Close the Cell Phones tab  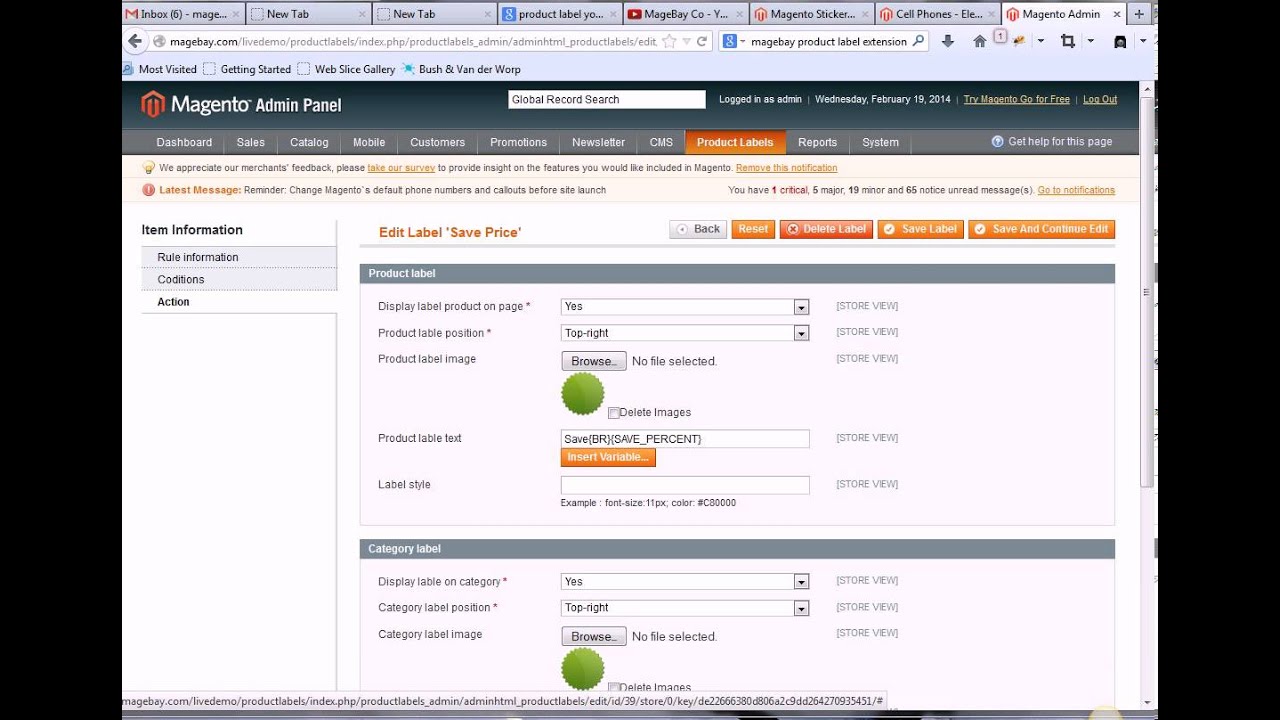pyautogui.click(x=990, y=14)
